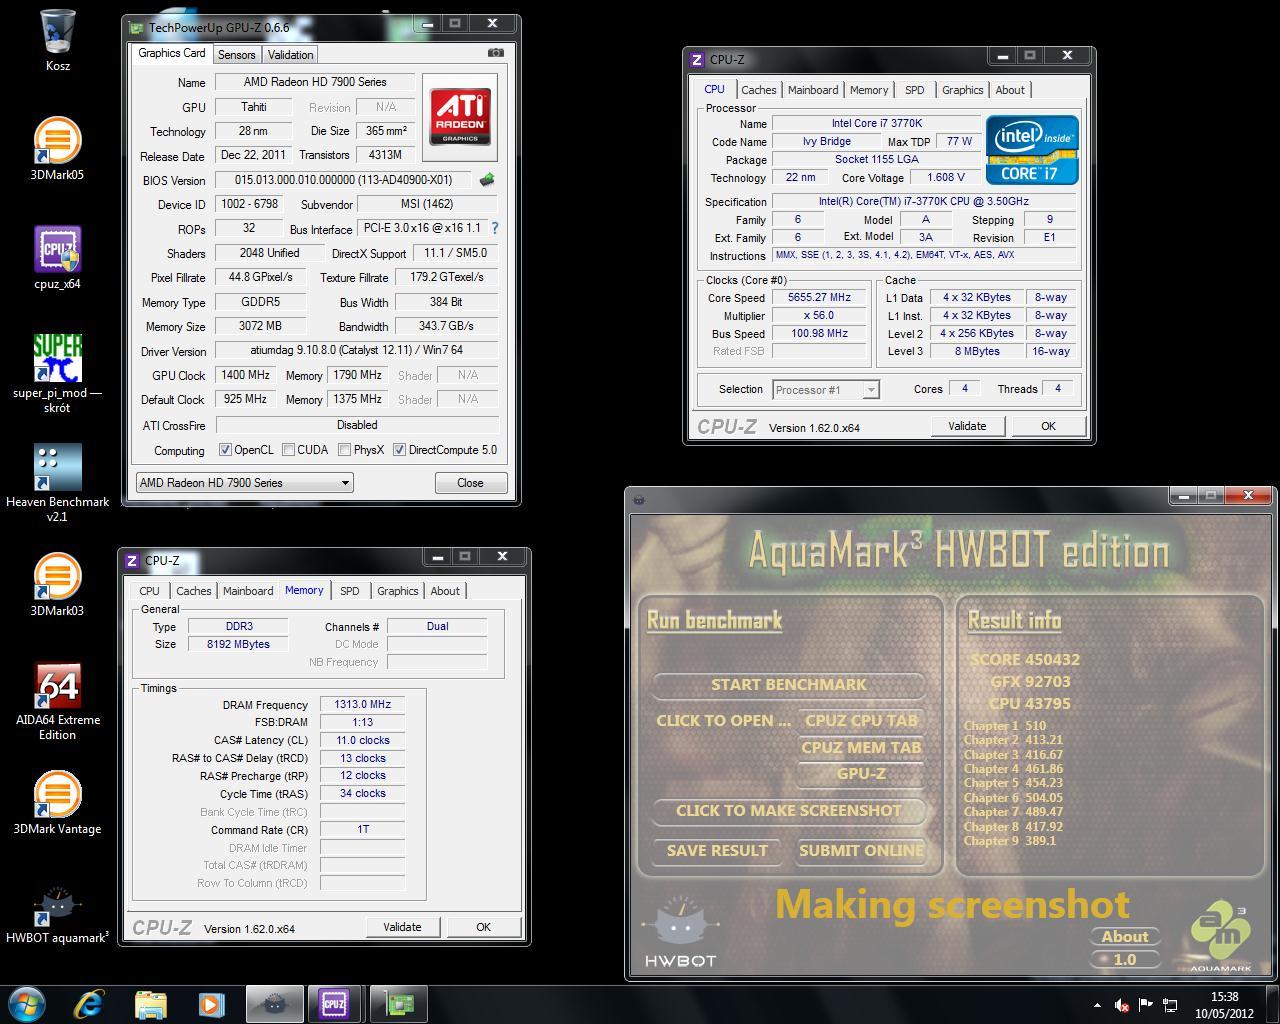Image resolution: width=1280 pixels, height=1024 pixels.
Task: Click the muted volume tray icon
Action: (1122, 1005)
